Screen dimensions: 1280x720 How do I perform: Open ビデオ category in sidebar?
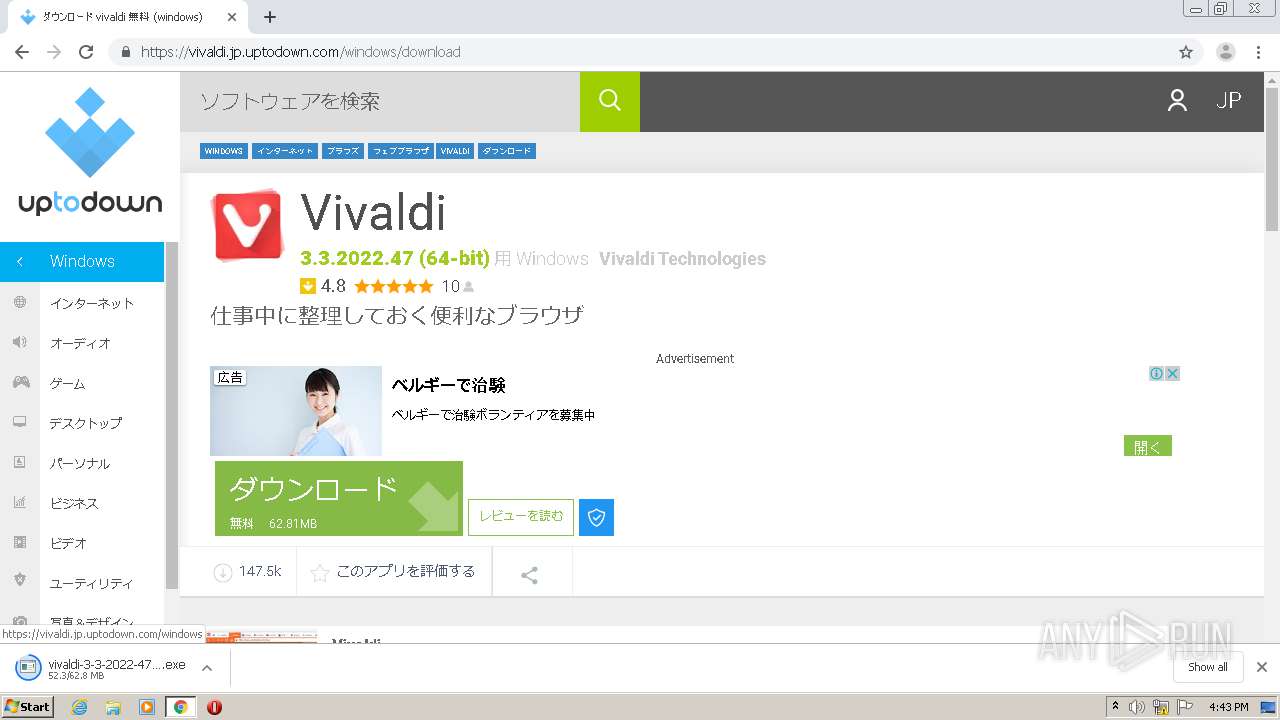(68, 543)
